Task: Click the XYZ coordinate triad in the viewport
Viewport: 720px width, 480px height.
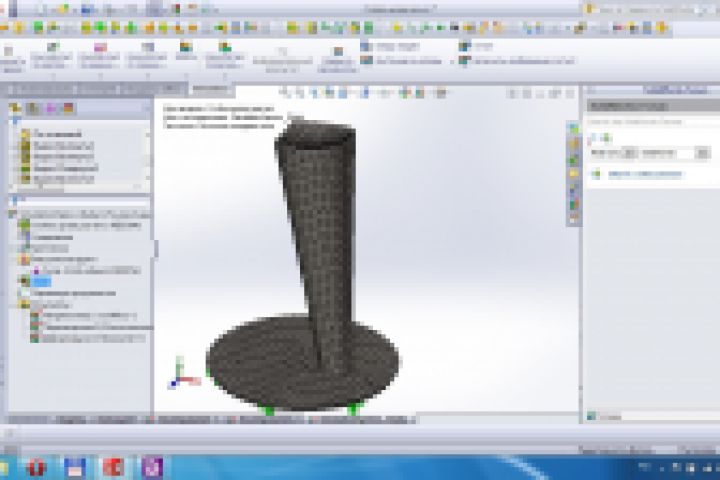Action: point(185,373)
